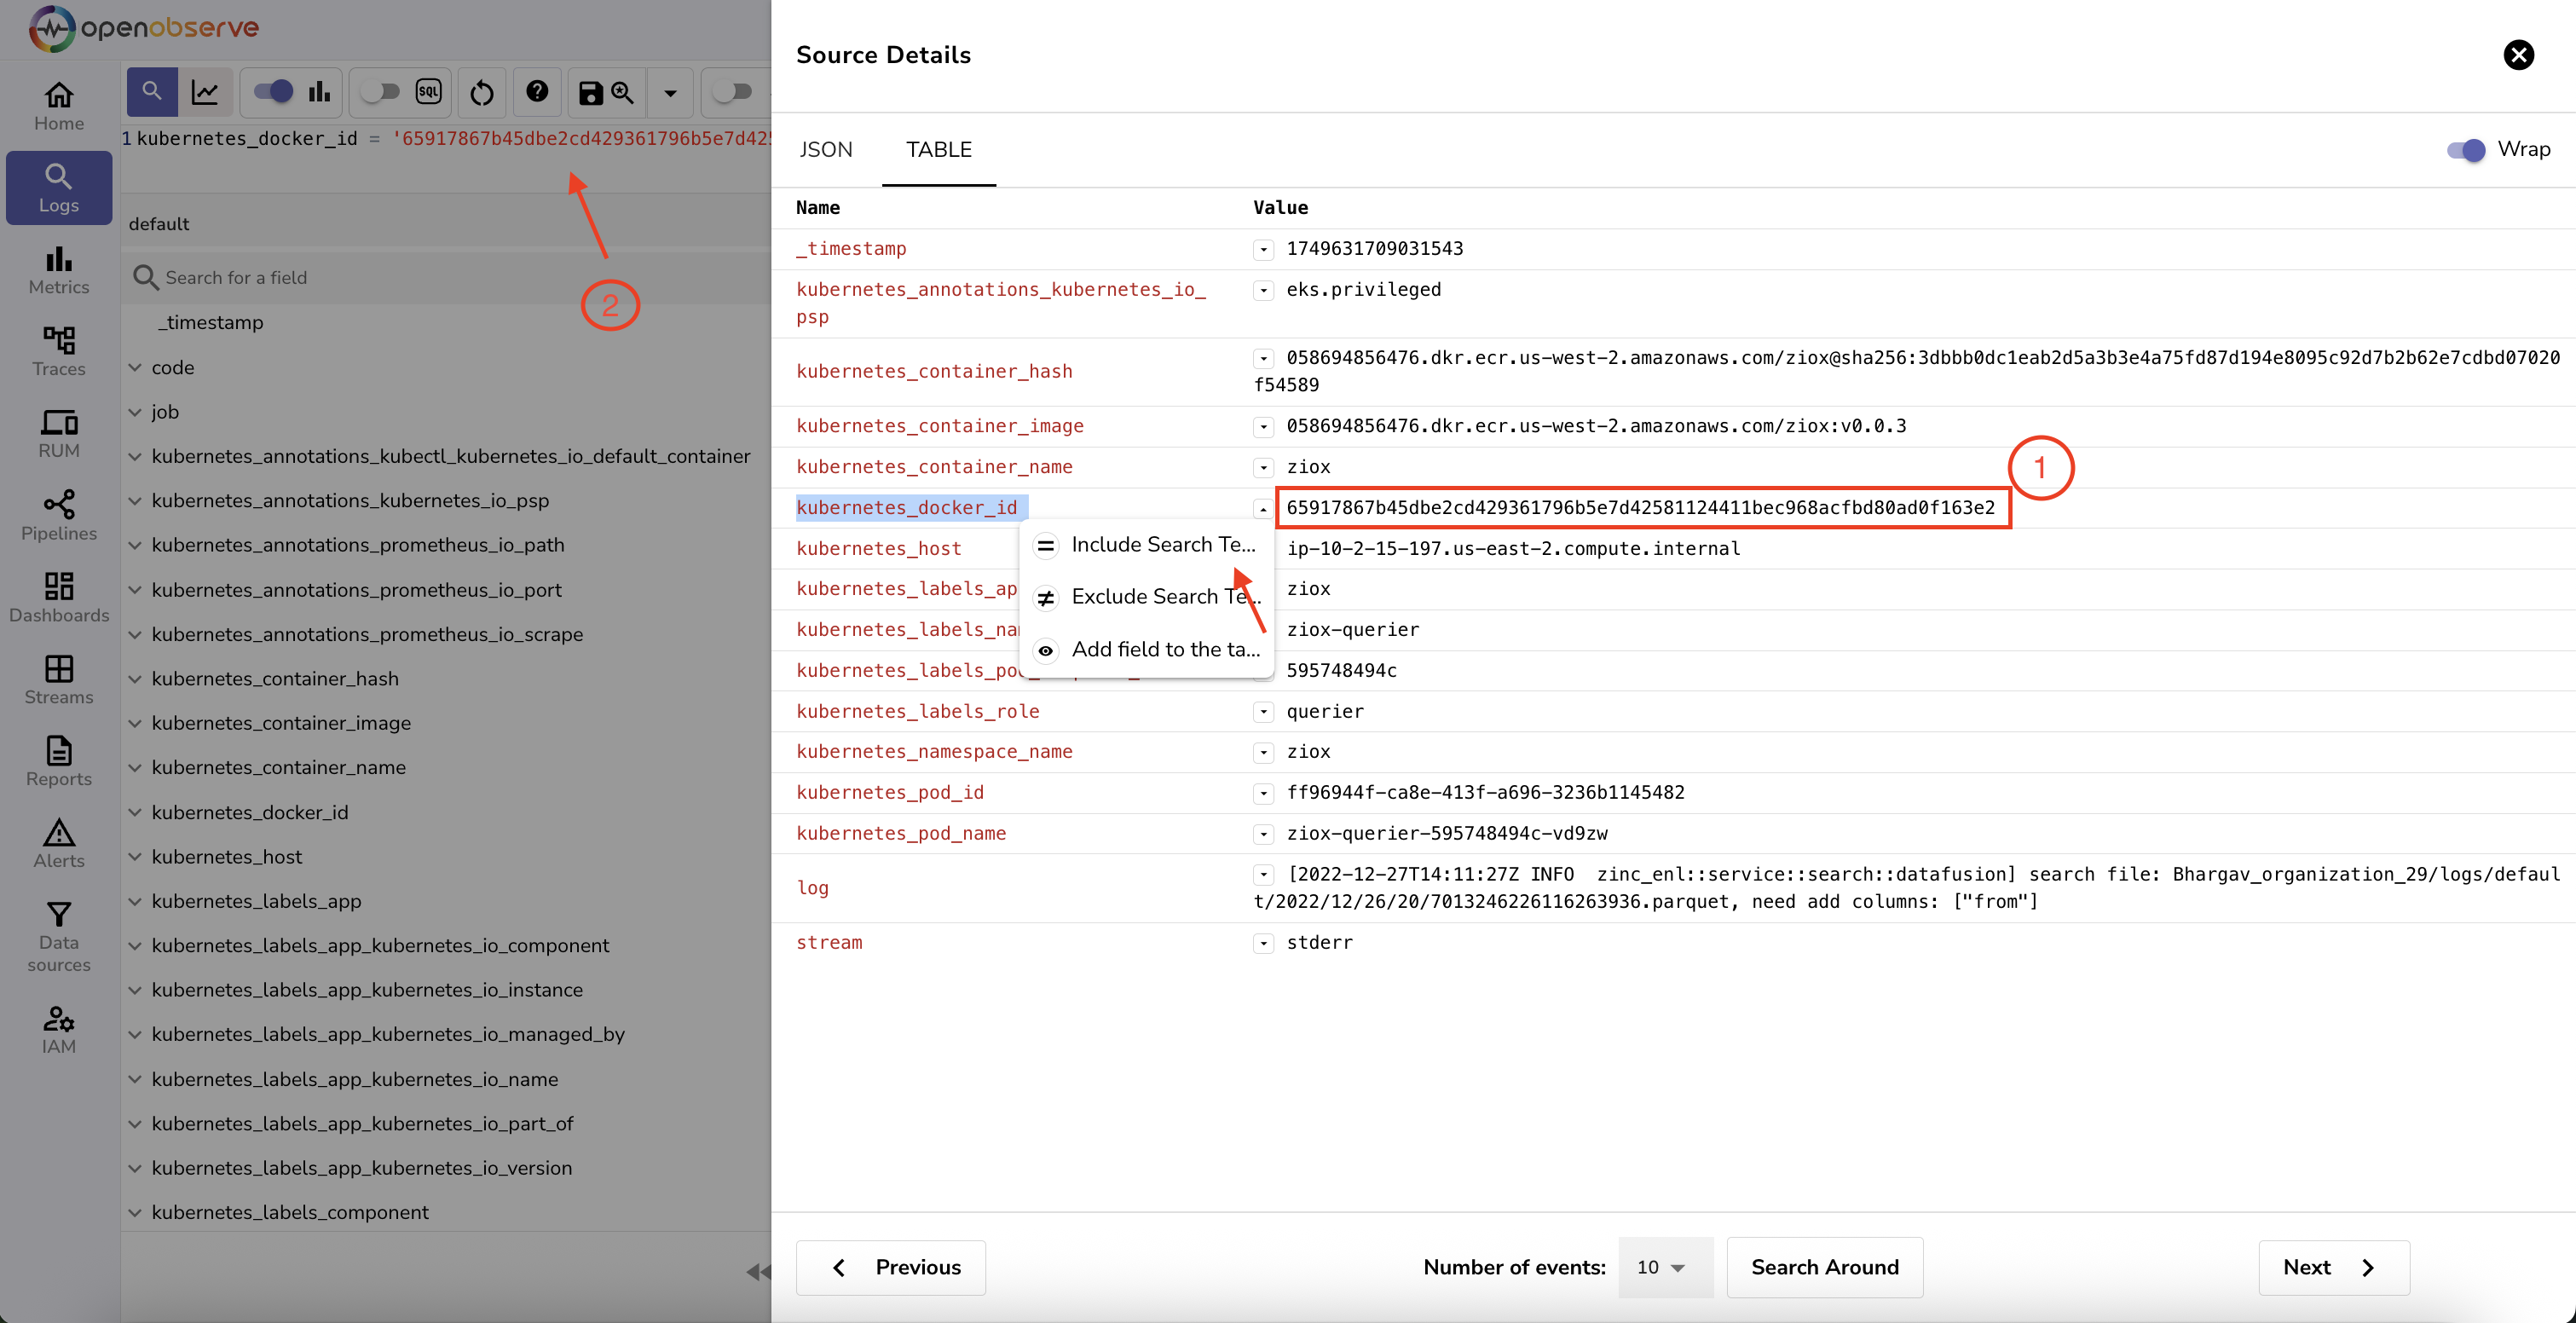
Task: Choose Exclude Search Term option
Action: 1147,597
